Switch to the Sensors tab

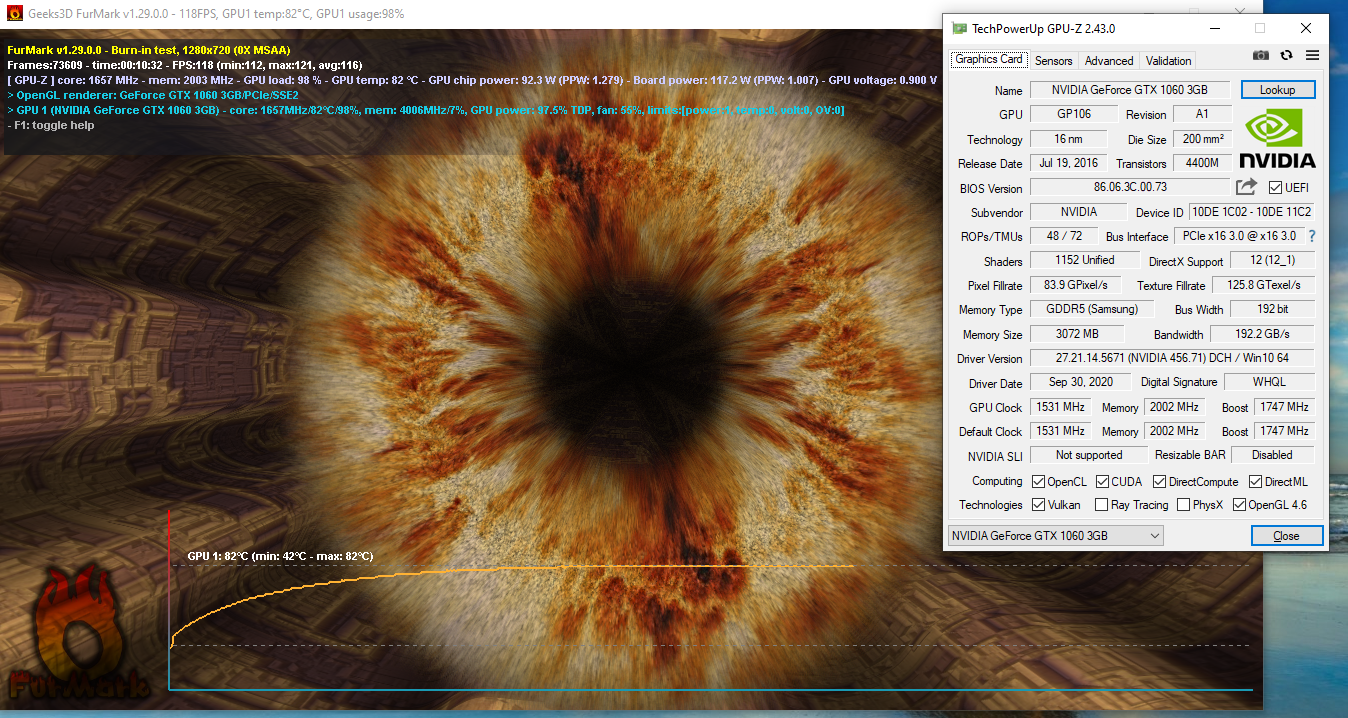[1053, 61]
